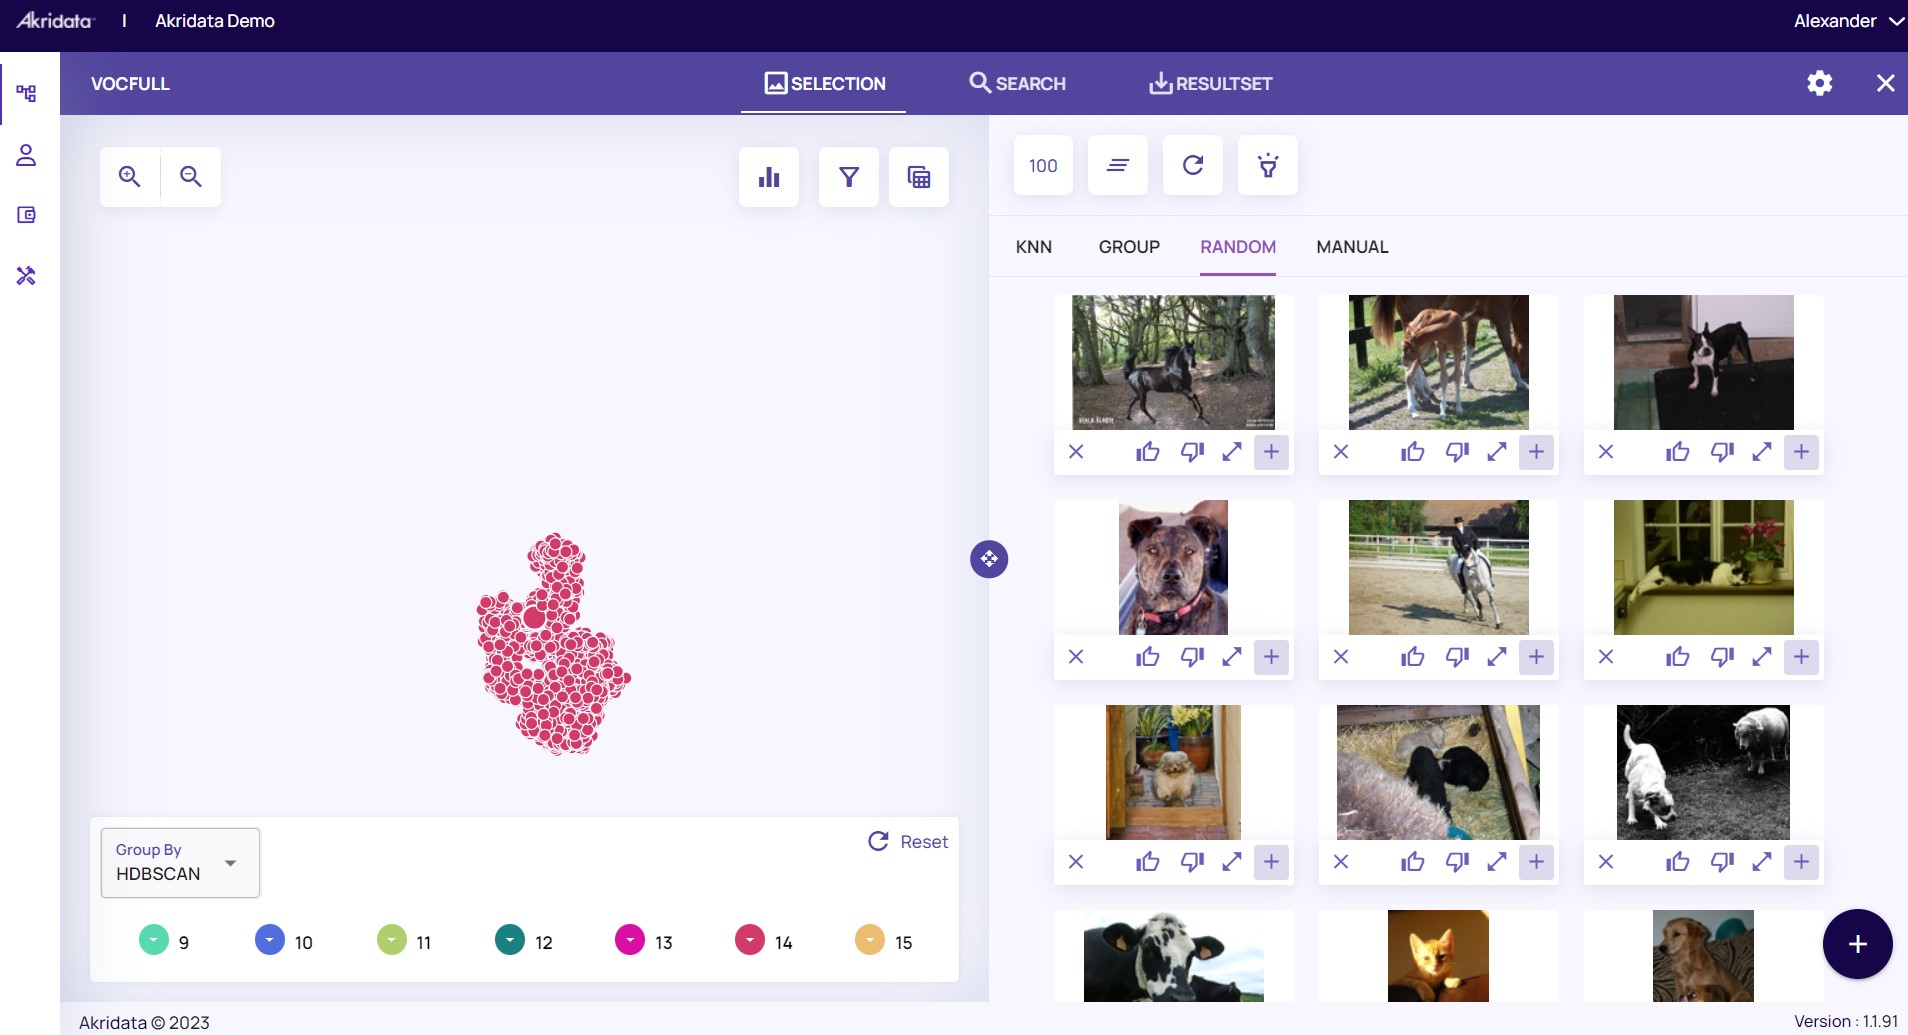The width and height of the screenshot is (1908, 1035).
Task: Thumbs down the Boston terrier image
Action: coord(1722,452)
